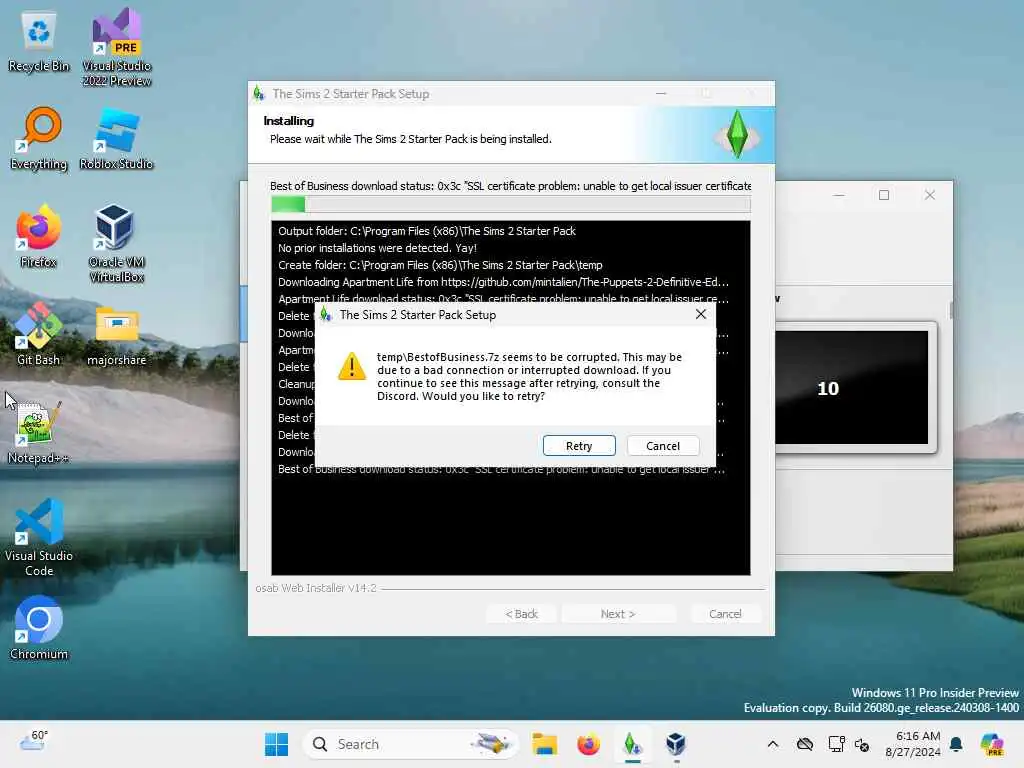This screenshot has width=1024, height=768.
Task: Open Visual Studio Code desktop icon
Action: pos(39,537)
